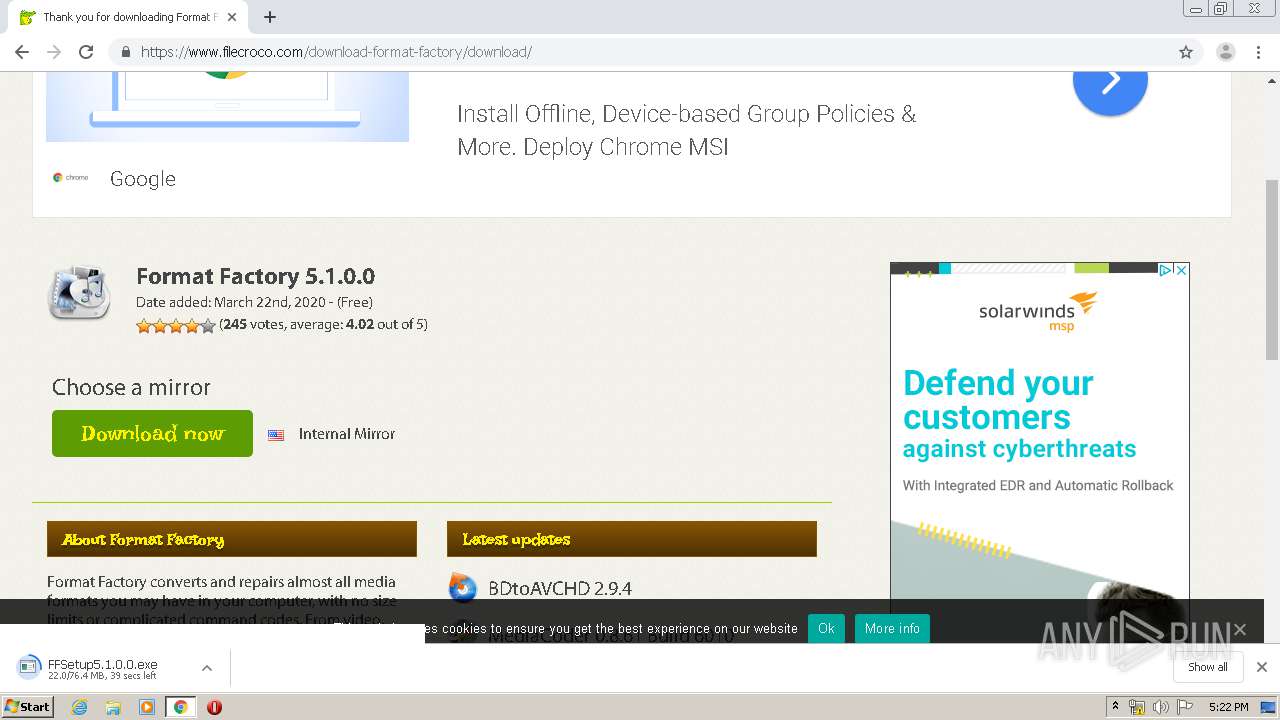Click the About Format Factory header
This screenshot has height=720, width=1280.
point(232,539)
